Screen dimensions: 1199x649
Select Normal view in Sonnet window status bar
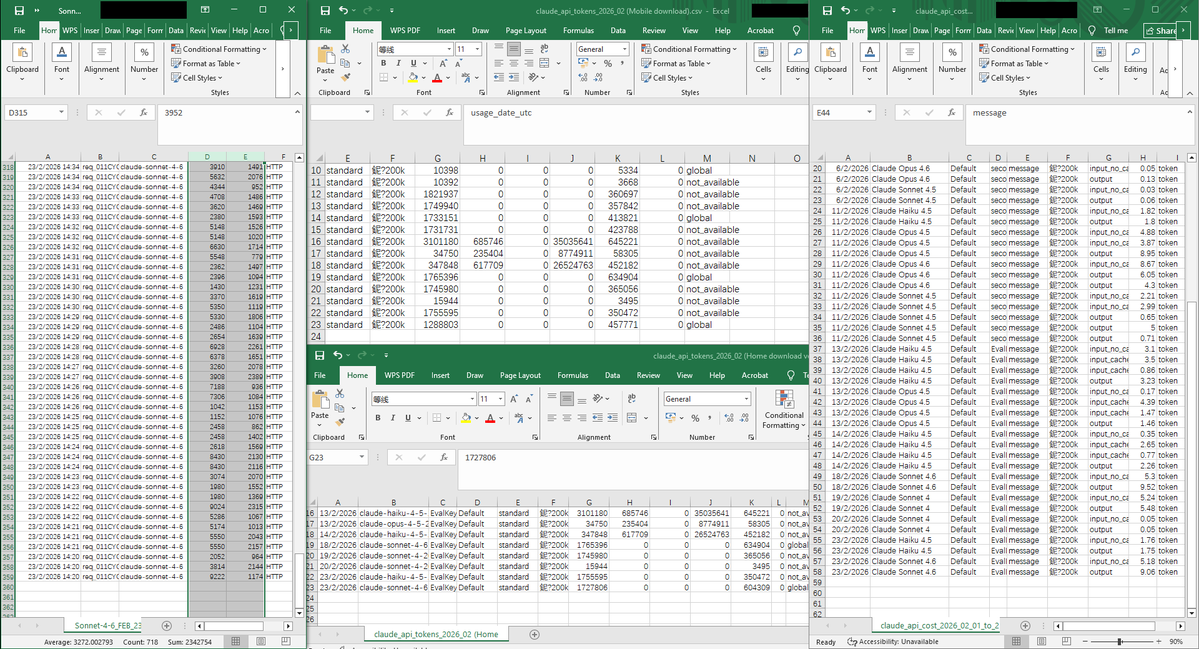pos(236,641)
